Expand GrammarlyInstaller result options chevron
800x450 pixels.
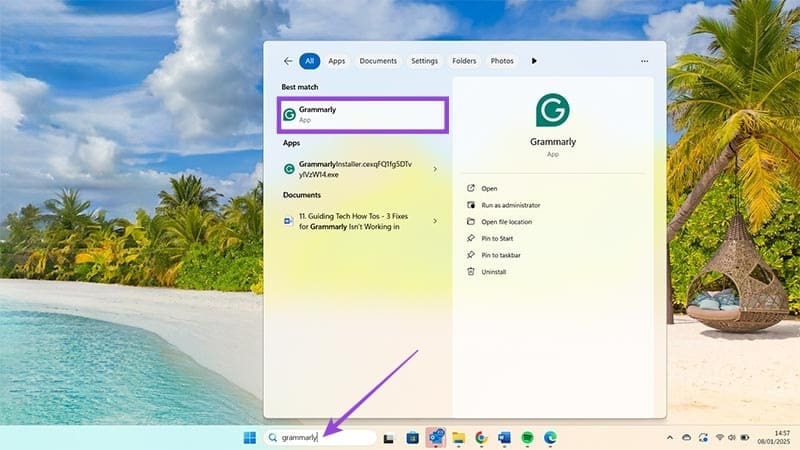point(434,169)
